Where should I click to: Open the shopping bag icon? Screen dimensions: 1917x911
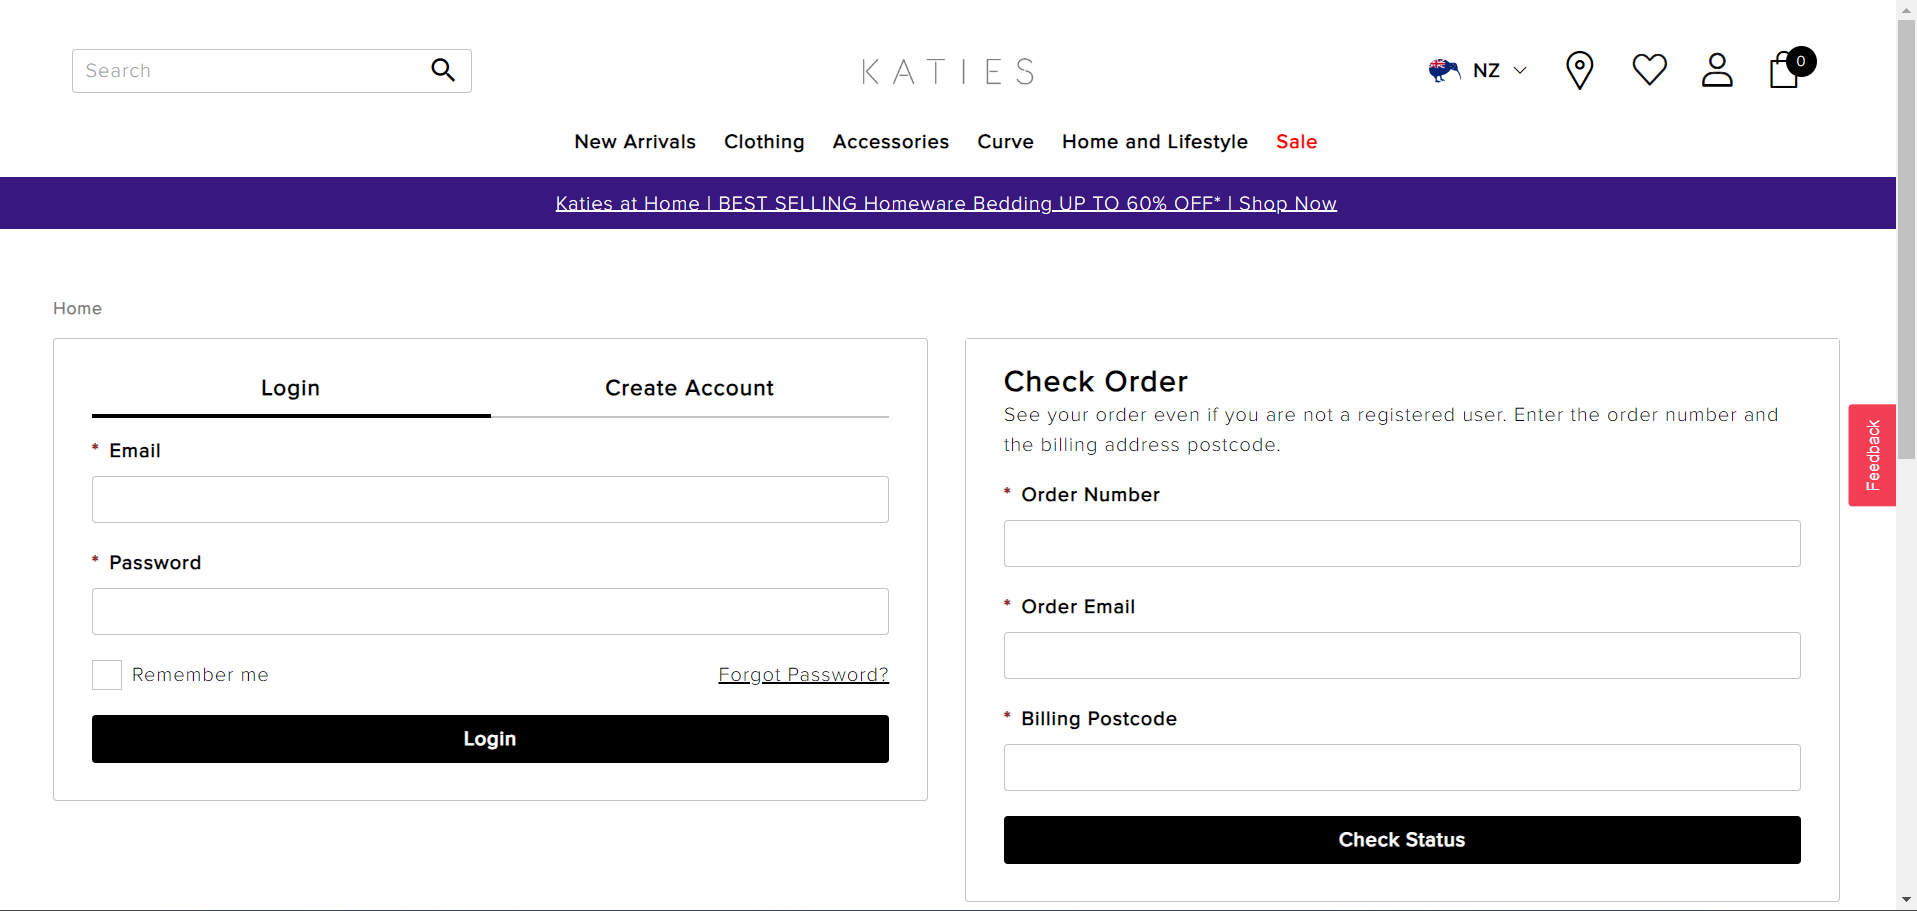point(1785,71)
